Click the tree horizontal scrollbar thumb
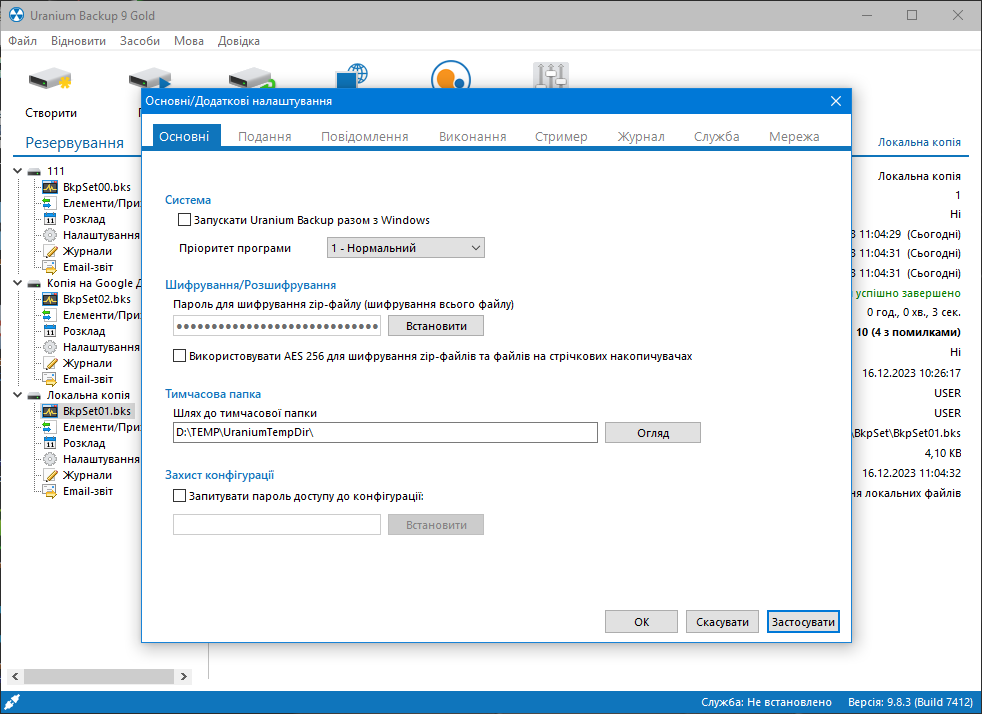Screen dimensions: 982x714 click(x=98, y=676)
